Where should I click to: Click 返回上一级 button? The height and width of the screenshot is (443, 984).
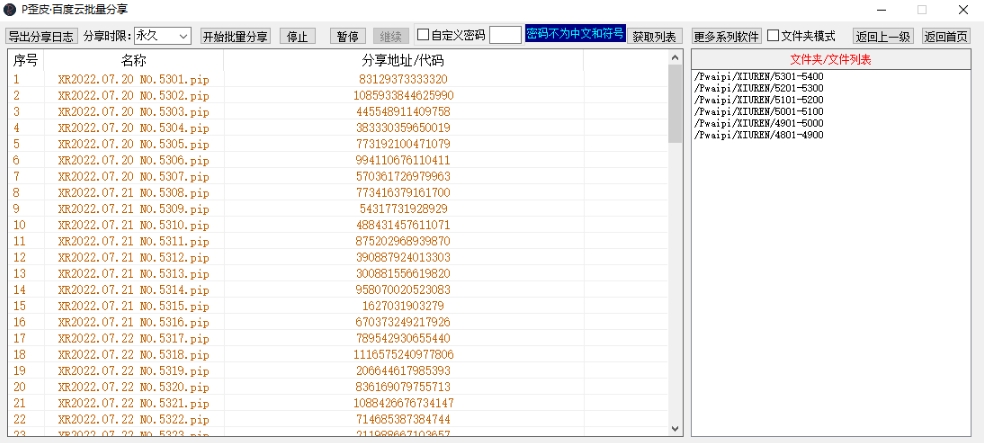coord(883,36)
